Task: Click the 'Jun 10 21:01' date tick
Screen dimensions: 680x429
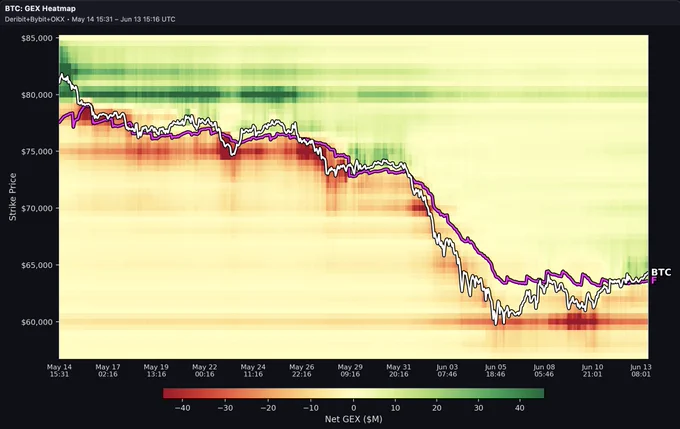Action: 592,370
